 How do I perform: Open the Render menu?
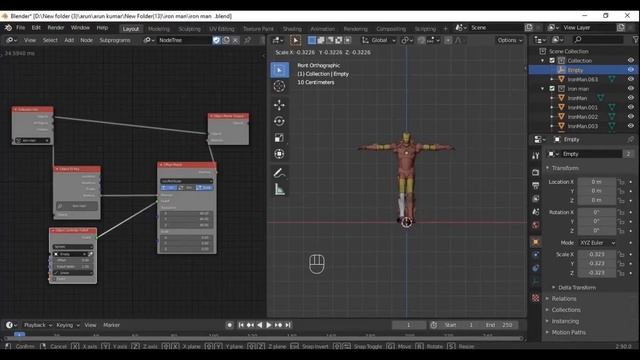[56, 28]
